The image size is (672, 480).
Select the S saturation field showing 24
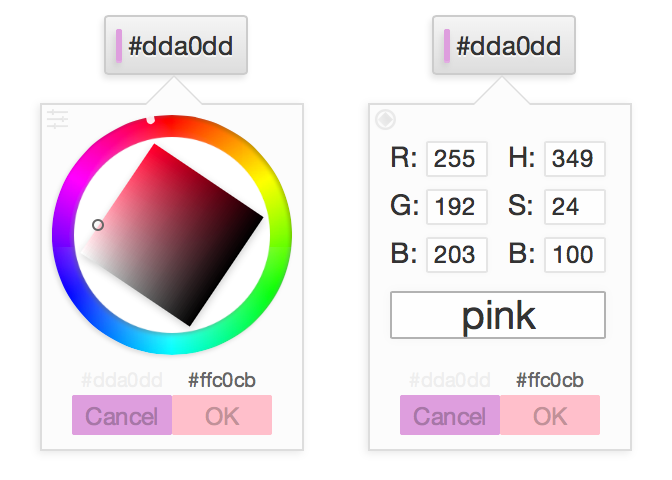click(x=575, y=207)
